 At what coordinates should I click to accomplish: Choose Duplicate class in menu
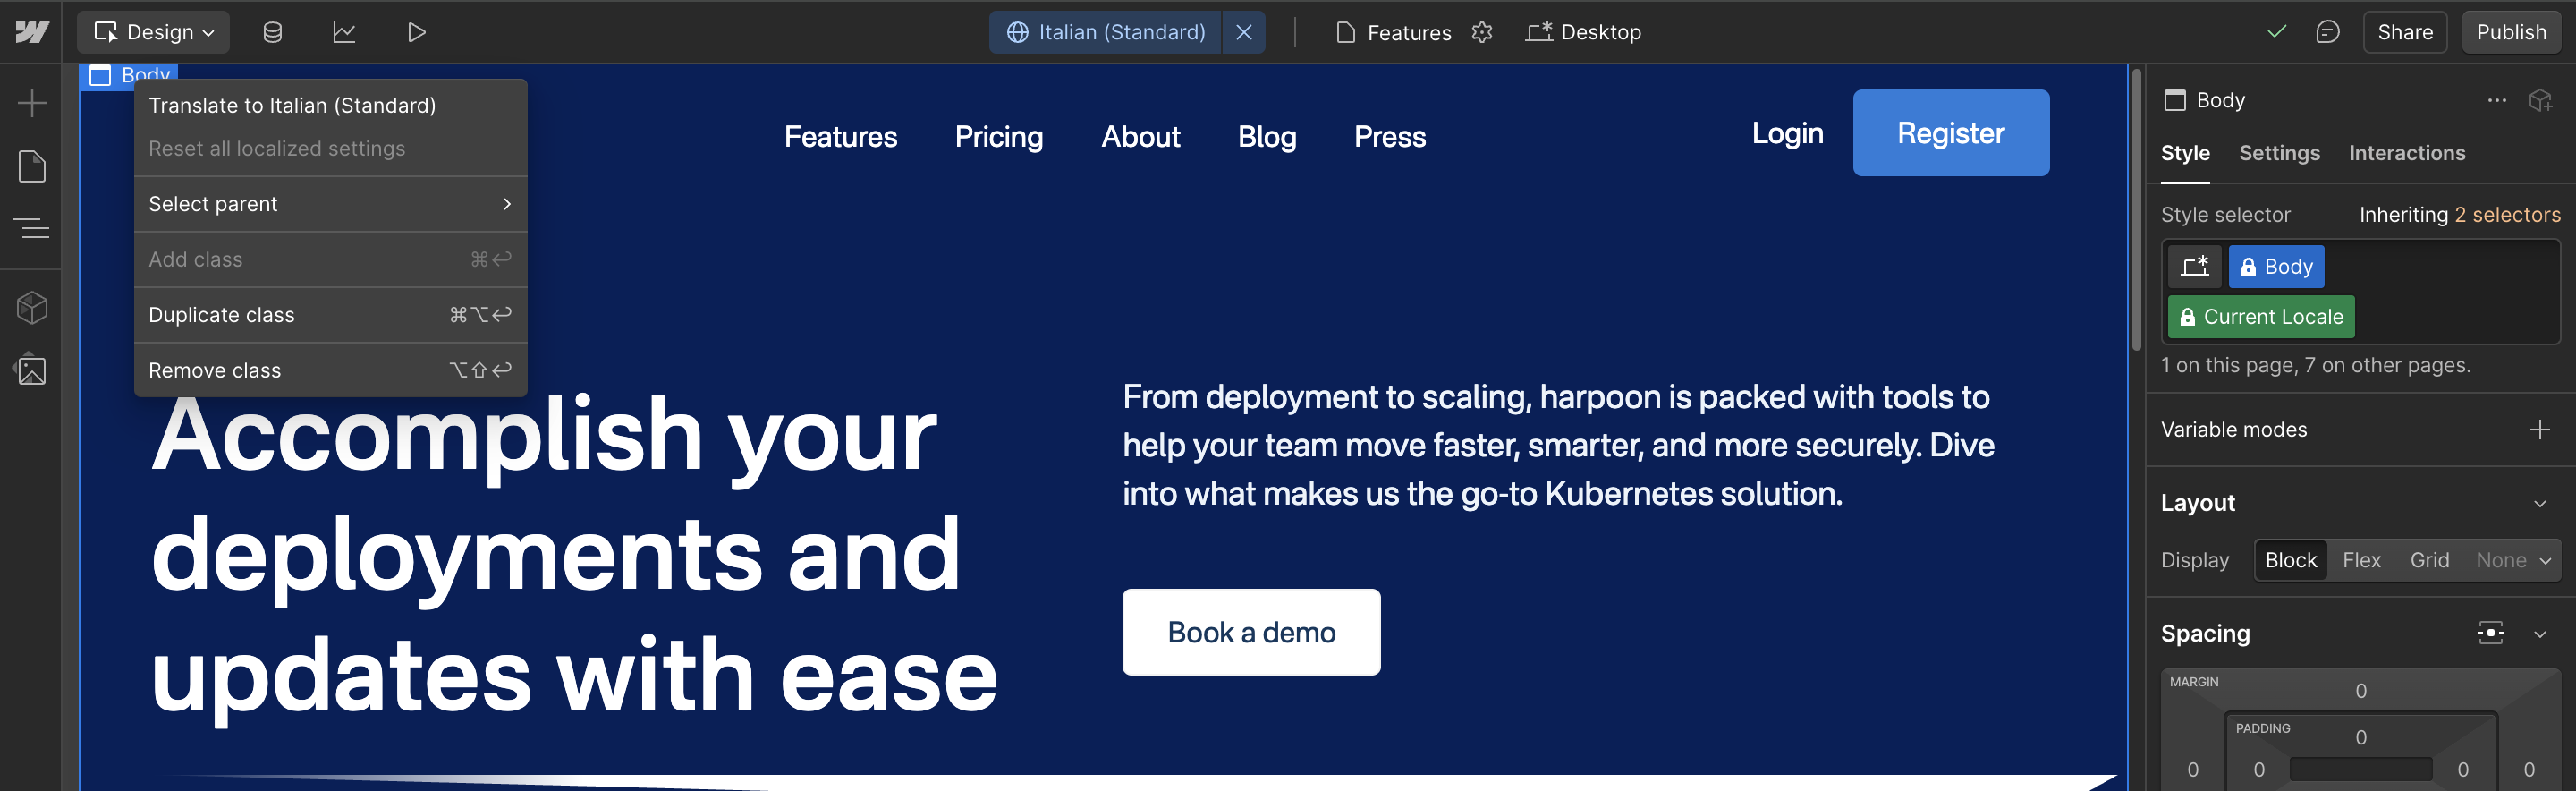(330, 315)
